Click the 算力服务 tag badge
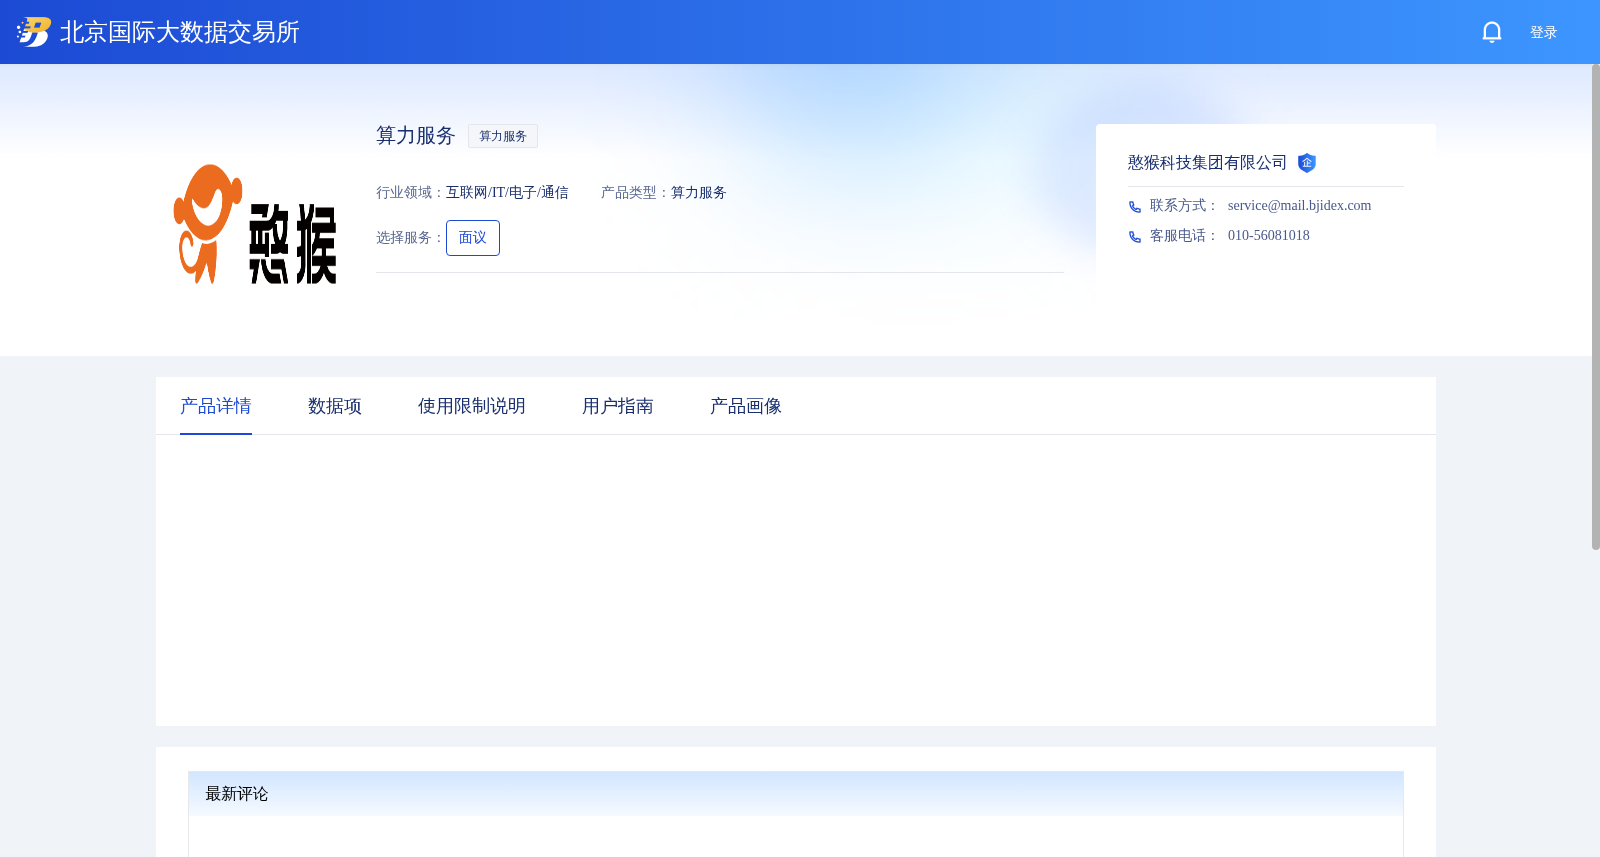Image resolution: width=1600 pixels, height=857 pixels. click(503, 136)
